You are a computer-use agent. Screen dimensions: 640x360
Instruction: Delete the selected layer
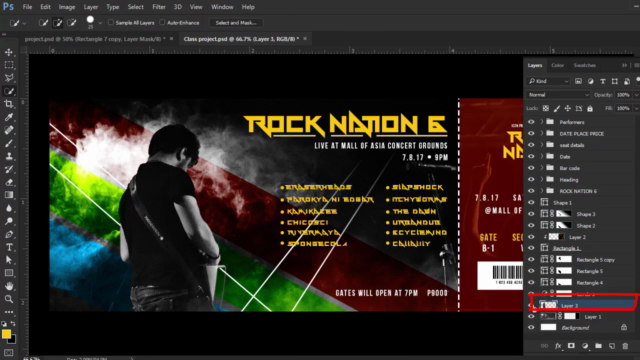point(625,346)
